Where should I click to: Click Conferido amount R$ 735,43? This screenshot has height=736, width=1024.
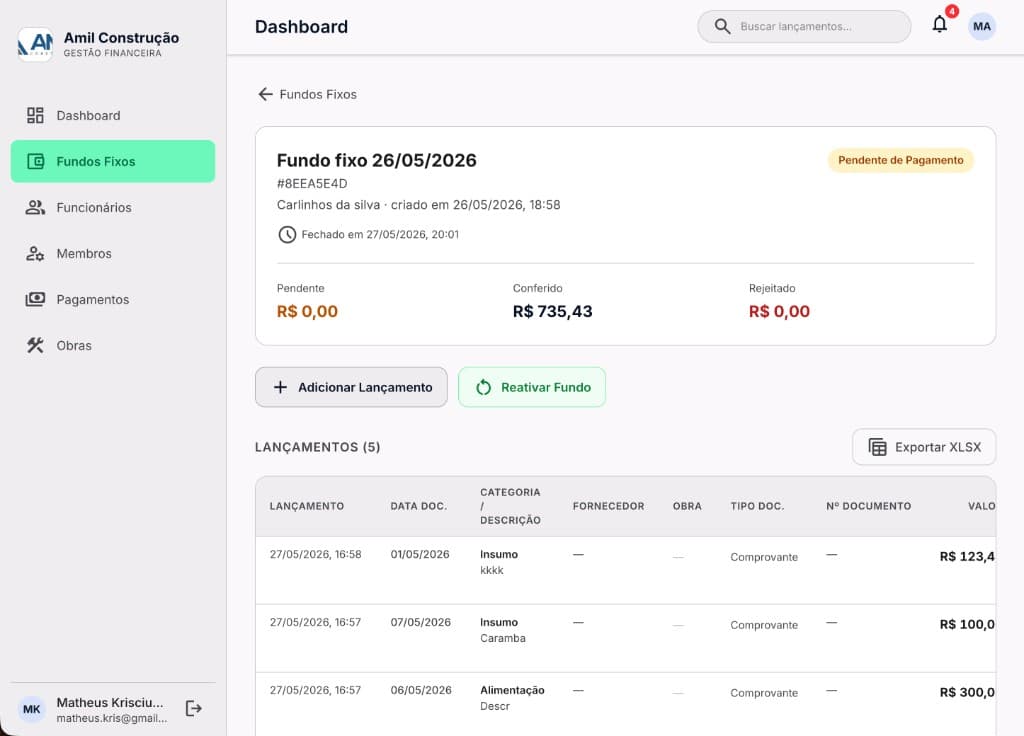(552, 312)
